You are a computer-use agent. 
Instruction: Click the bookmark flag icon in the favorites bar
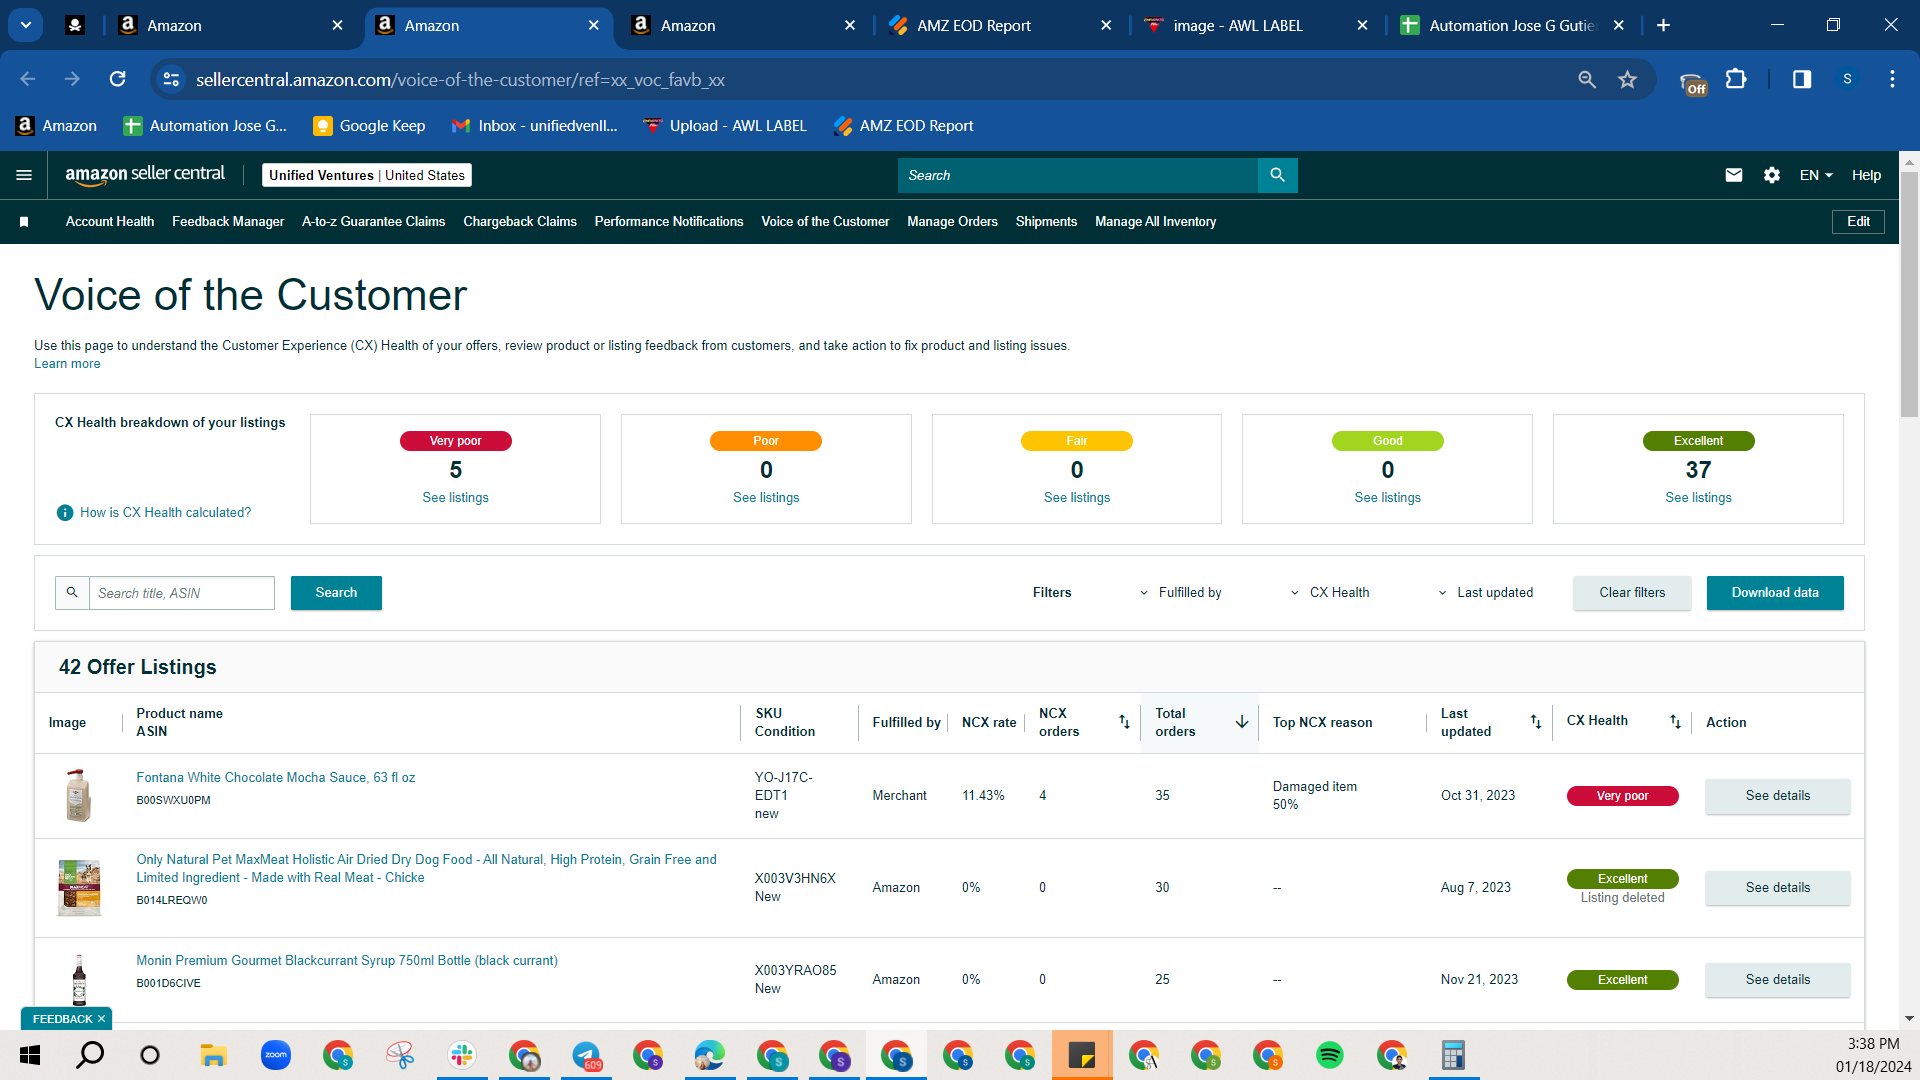tap(24, 222)
